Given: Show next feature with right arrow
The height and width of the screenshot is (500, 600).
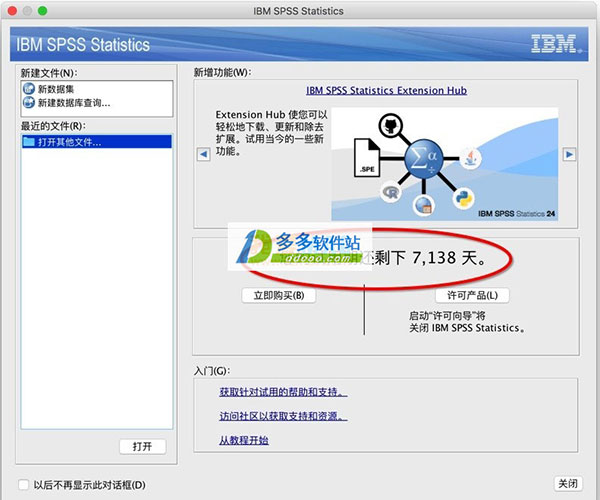Looking at the screenshot, I should tap(569, 155).
